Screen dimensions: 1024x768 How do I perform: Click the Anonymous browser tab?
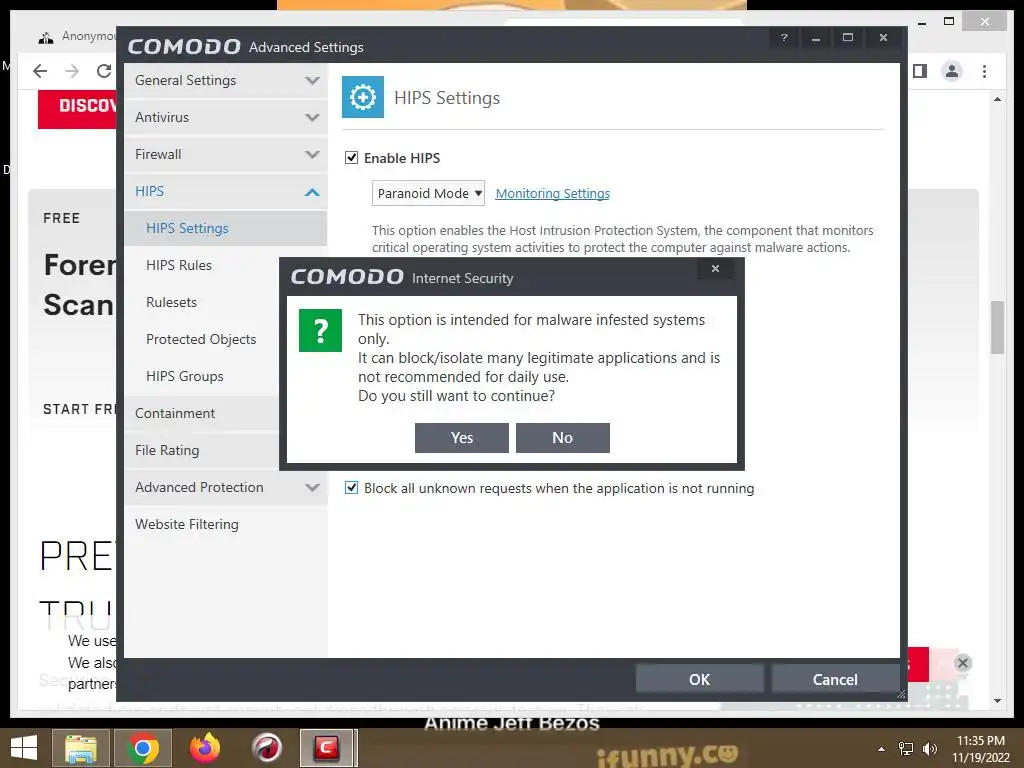76,37
